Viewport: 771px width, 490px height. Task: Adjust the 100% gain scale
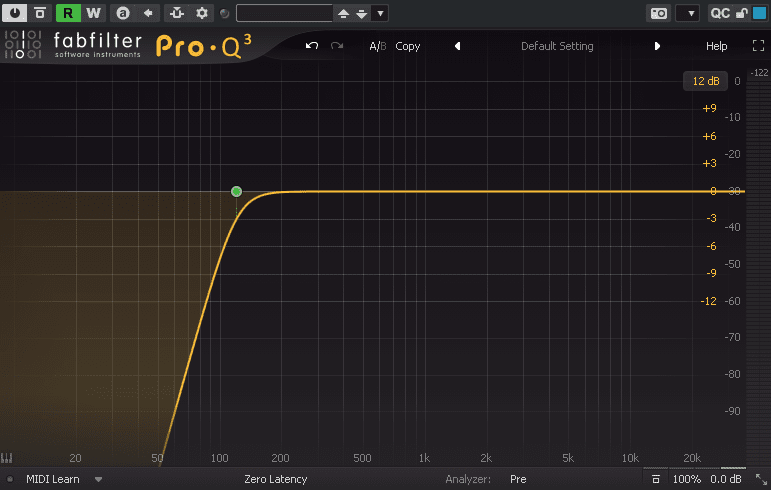pyautogui.click(x=686, y=479)
